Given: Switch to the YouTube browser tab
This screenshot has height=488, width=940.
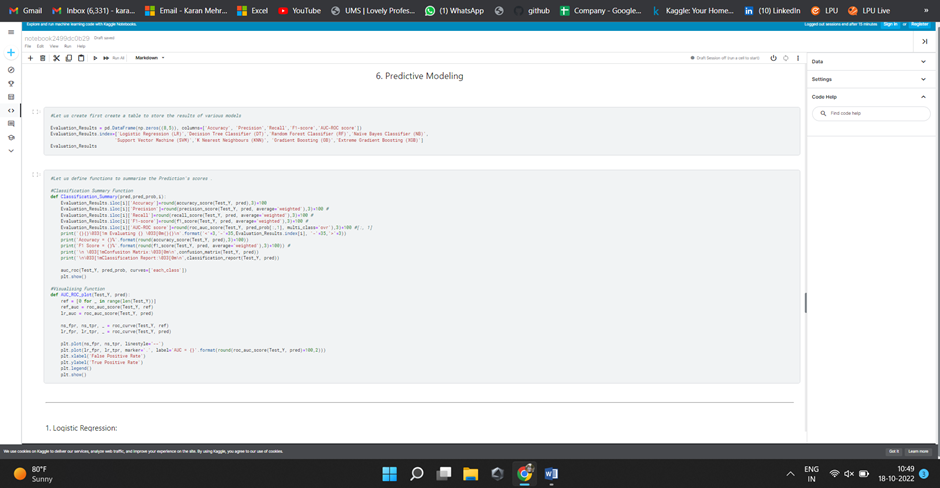Looking at the screenshot, I should tap(300, 11).
